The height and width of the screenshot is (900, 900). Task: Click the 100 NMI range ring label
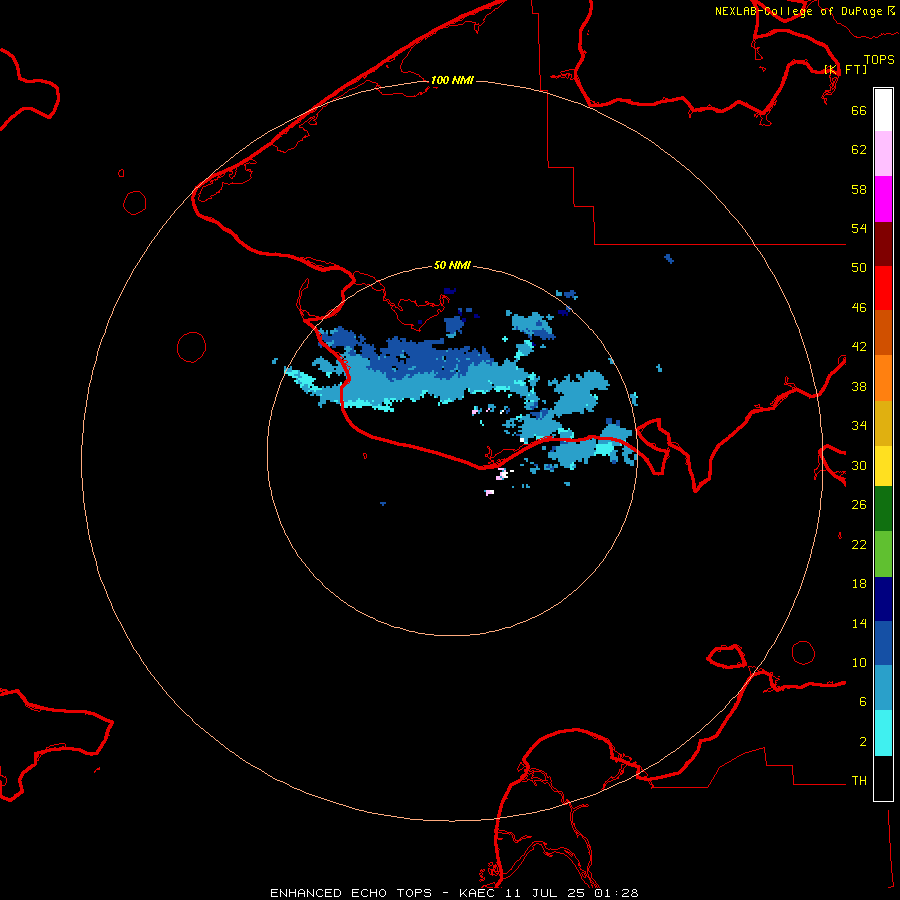[x=452, y=80]
